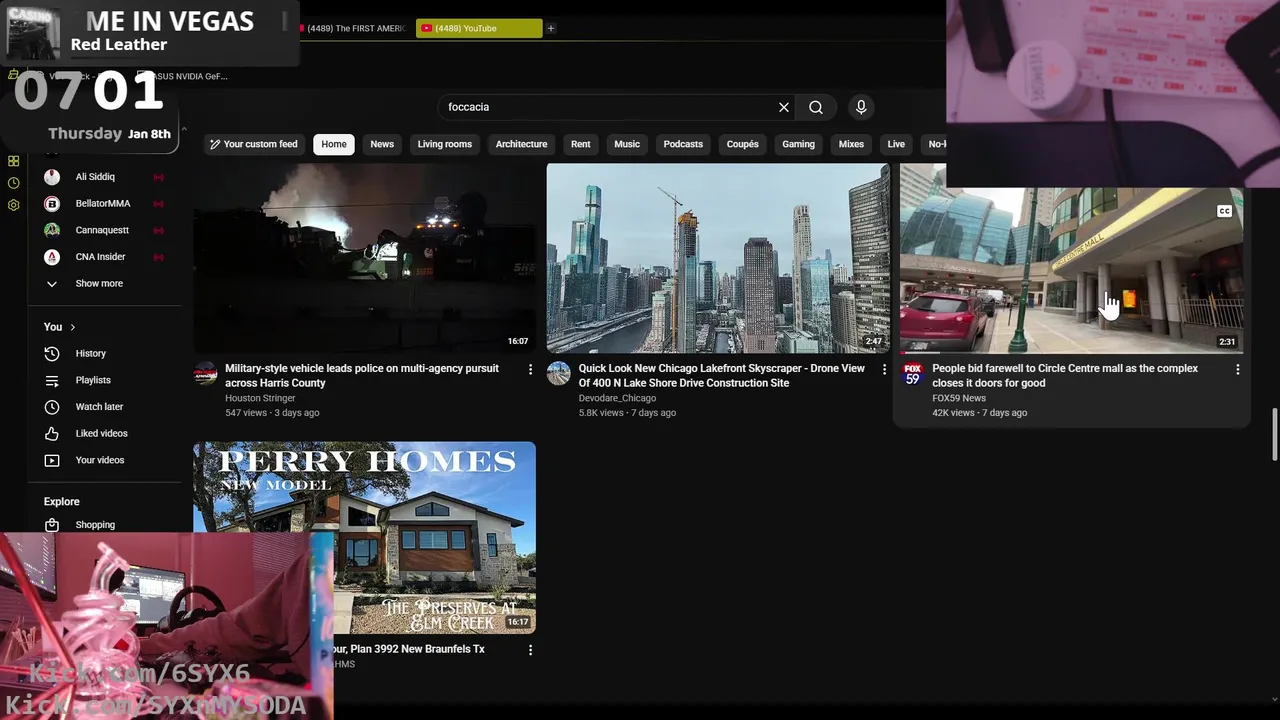Start voice search with microphone icon
This screenshot has width=1280, height=720.
(861, 107)
